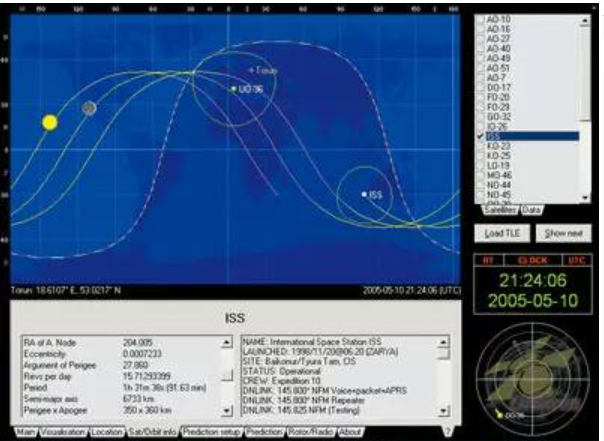Open the Prediction setup tab
The image size is (604, 441).
[212, 432]
